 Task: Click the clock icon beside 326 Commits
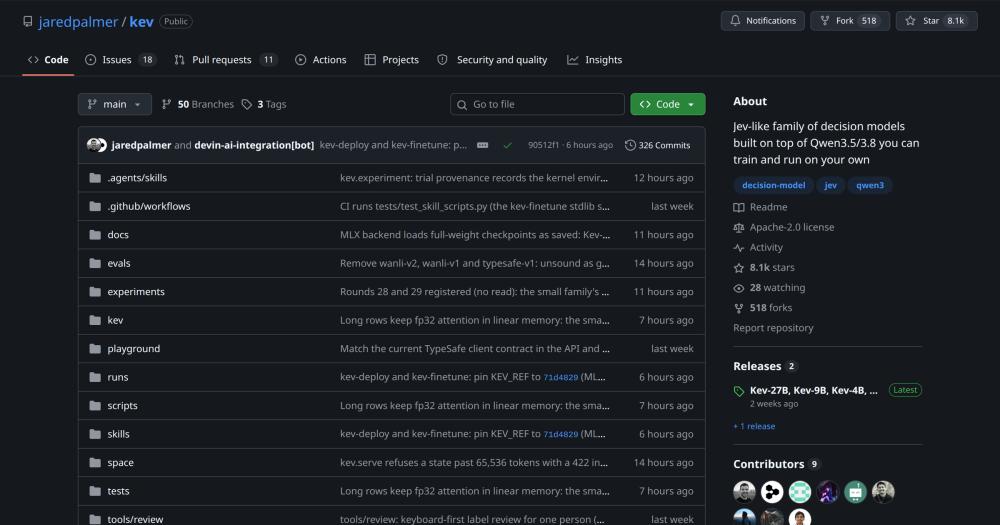pyautogui.click(x=630, y=145)
